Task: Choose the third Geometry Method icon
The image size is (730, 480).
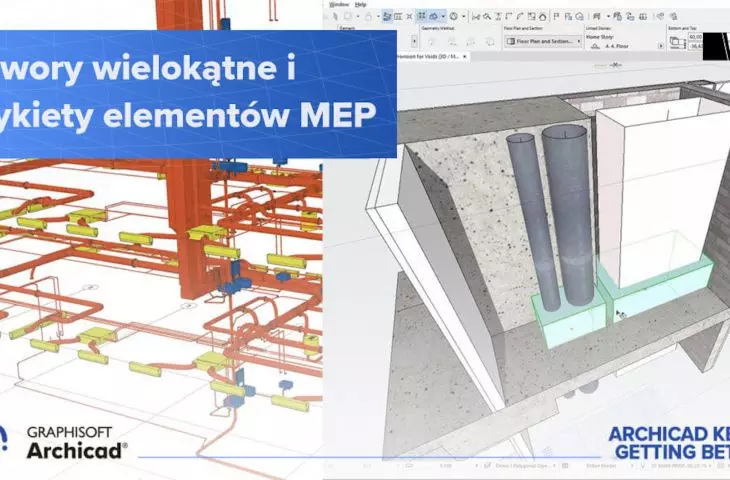Action: (471, 41)
